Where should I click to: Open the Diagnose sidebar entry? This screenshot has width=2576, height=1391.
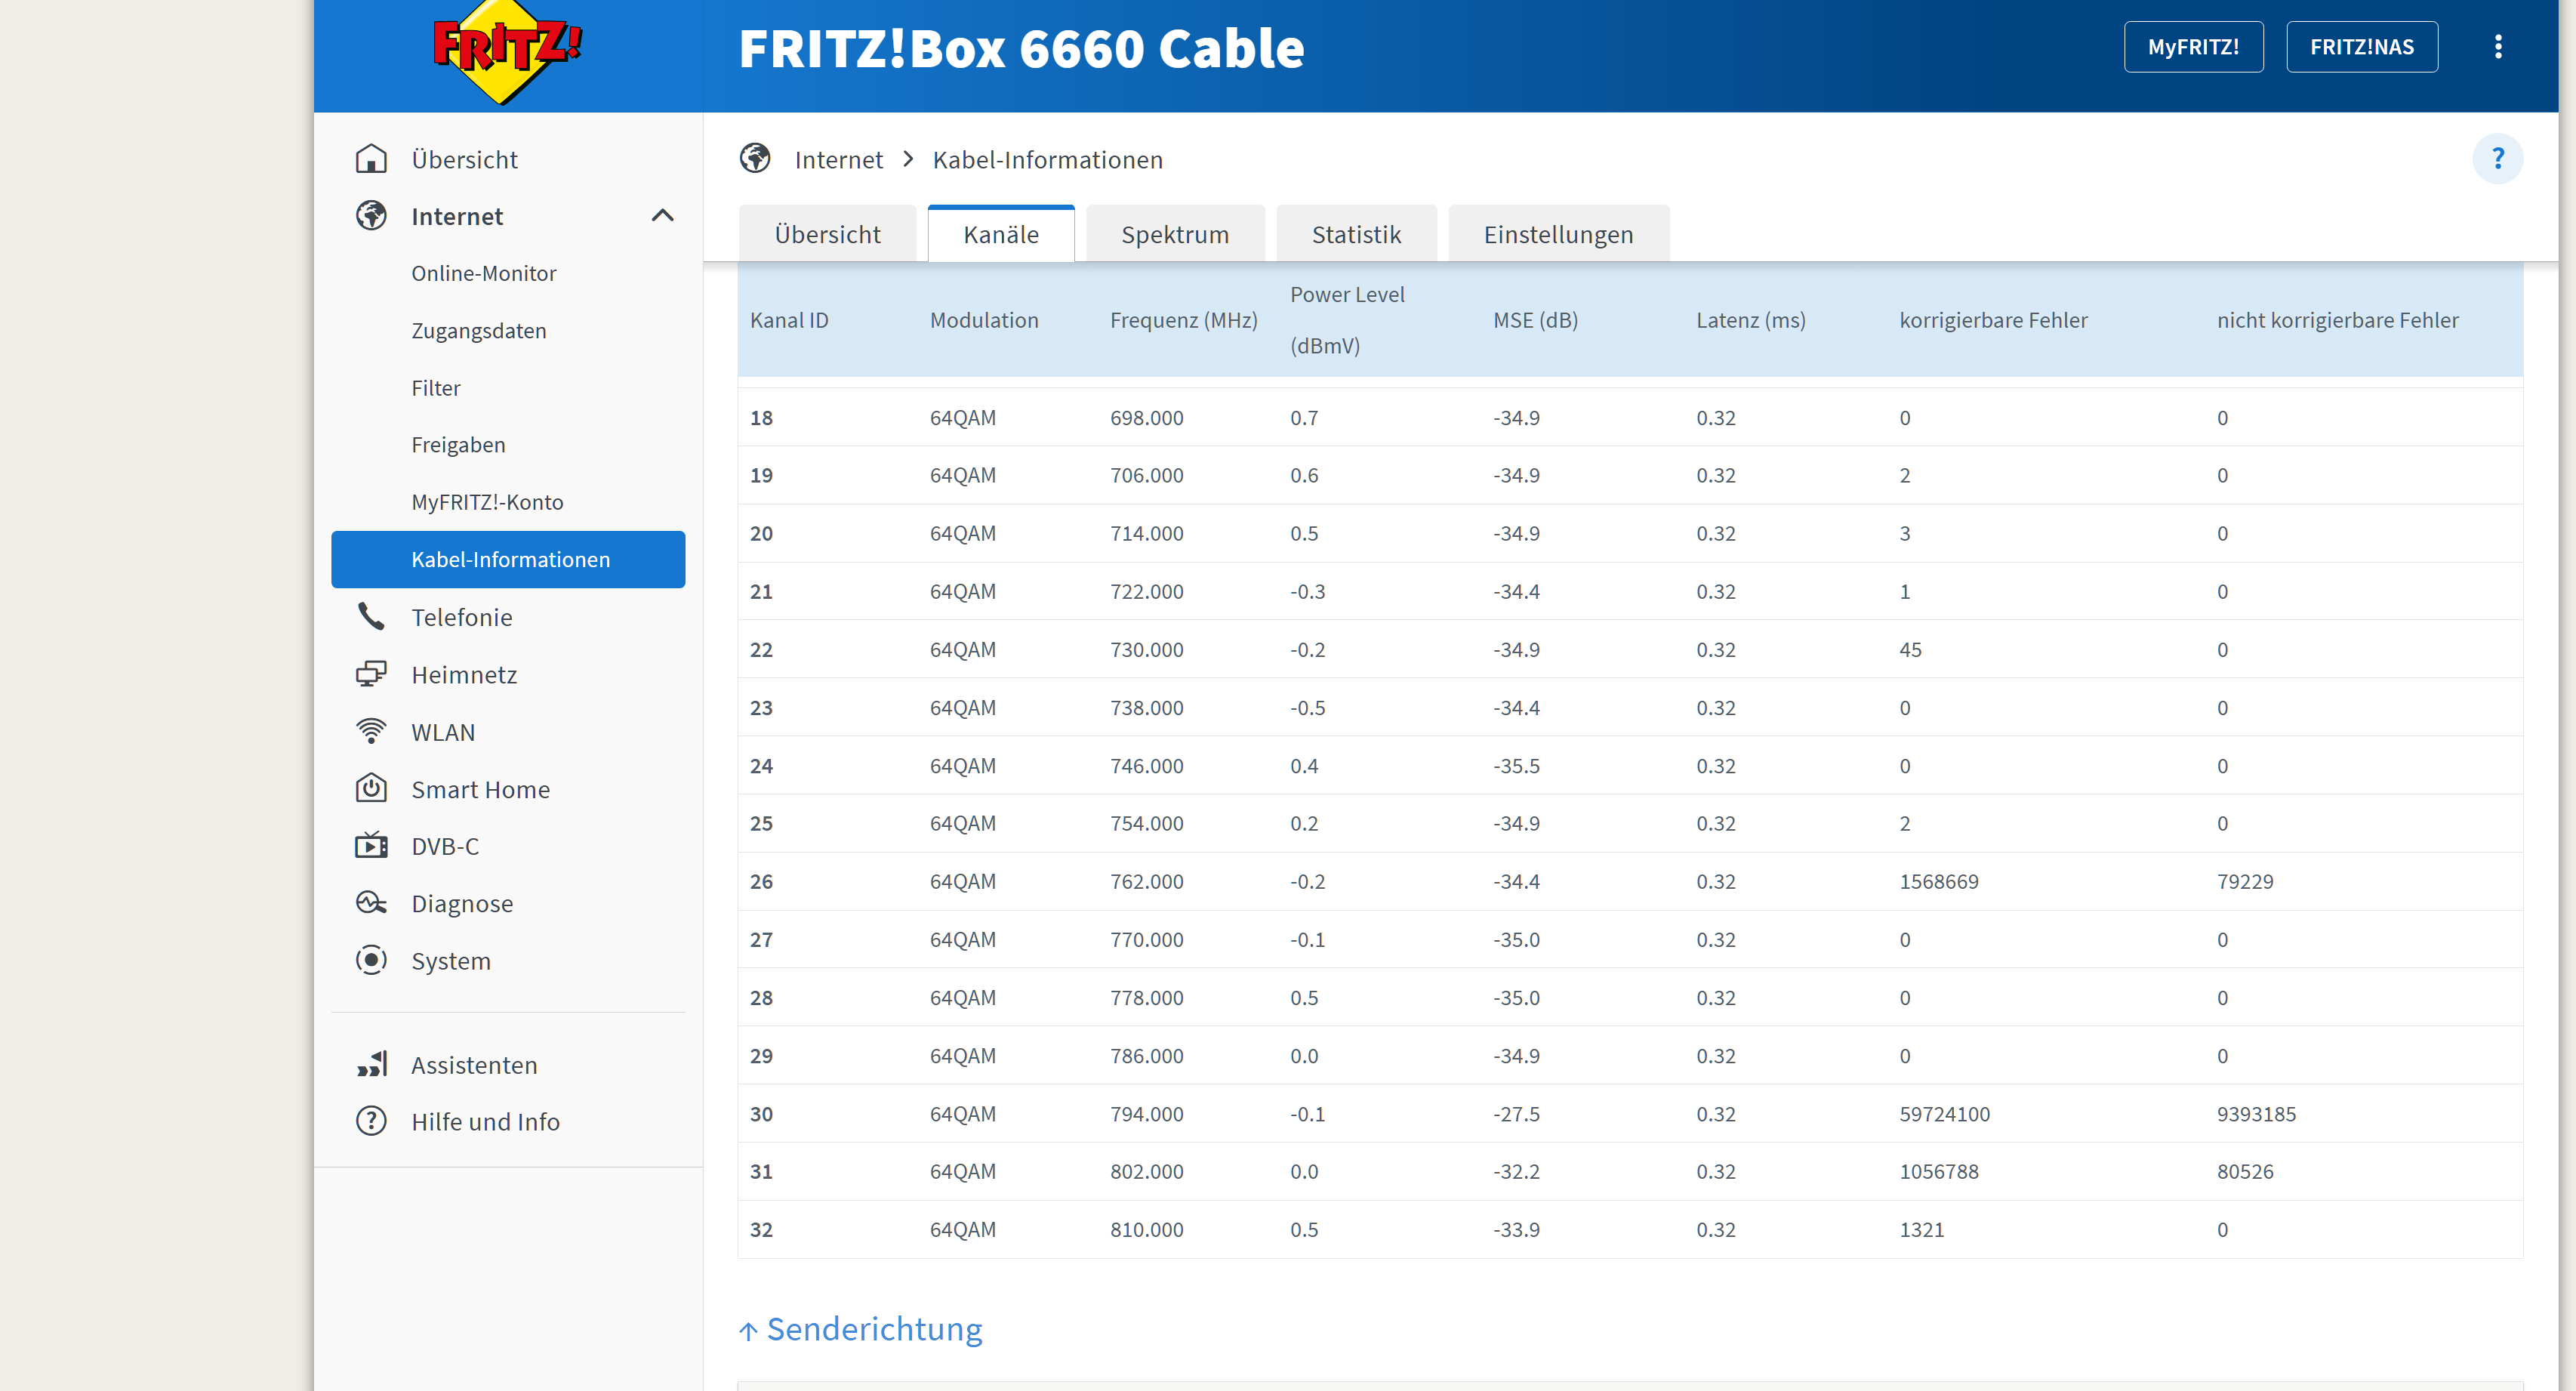click(x=462, y=903)
